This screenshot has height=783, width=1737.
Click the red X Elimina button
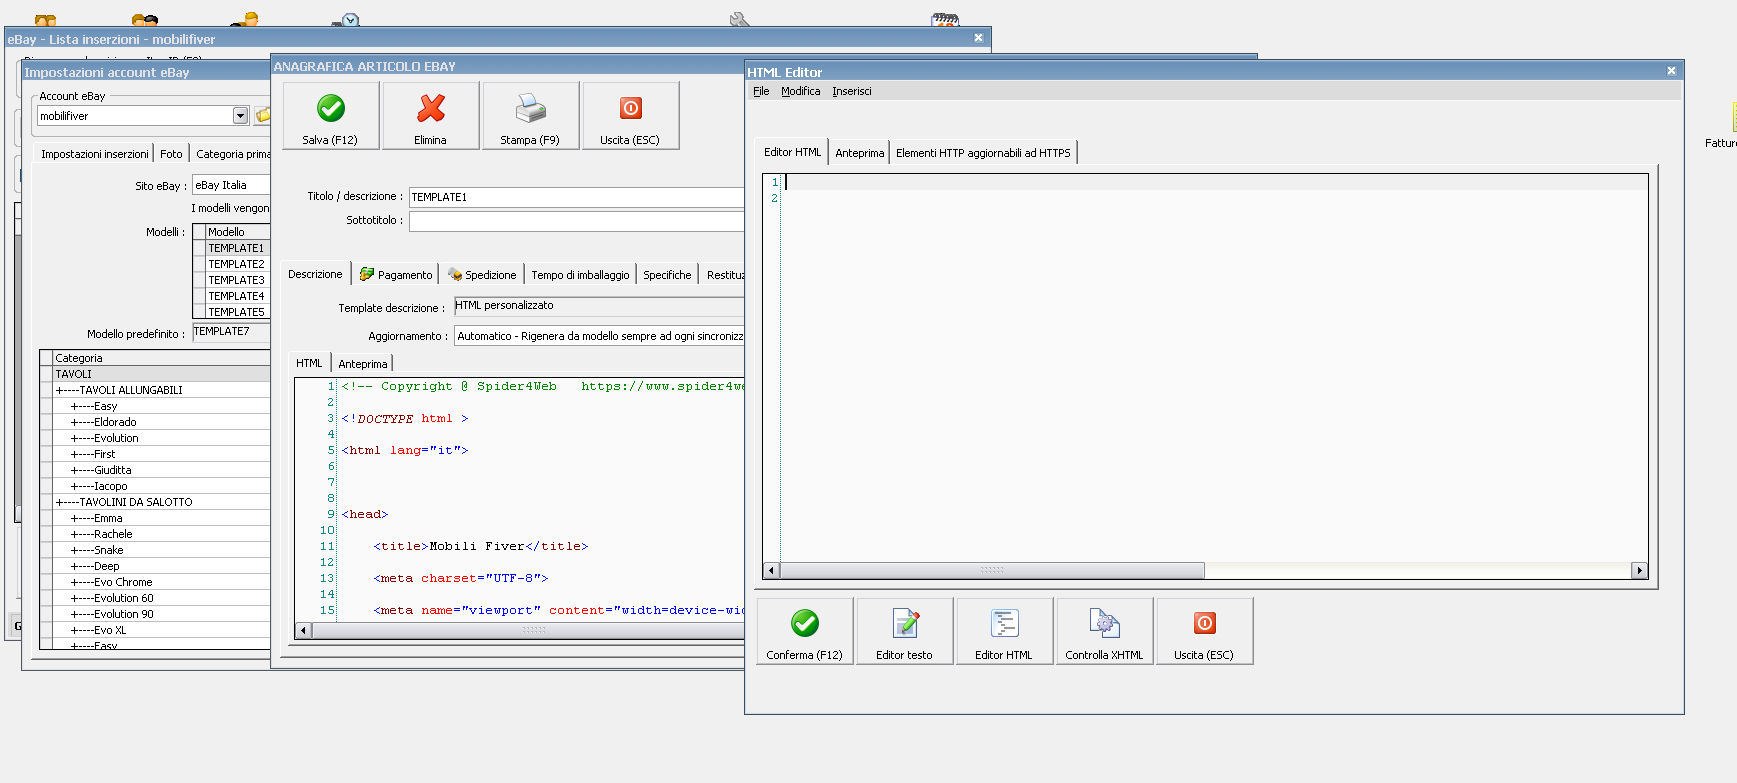431,116
